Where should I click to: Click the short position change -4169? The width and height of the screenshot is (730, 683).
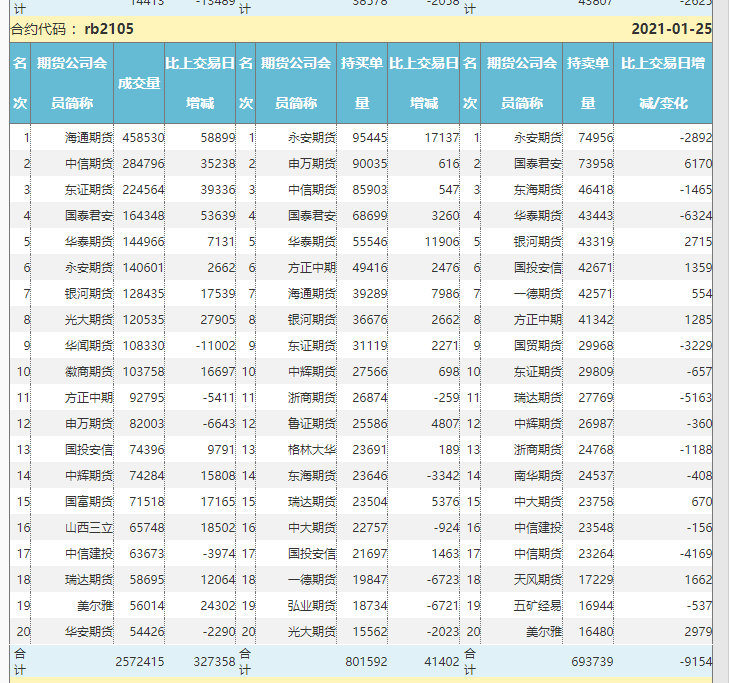[x=696, y=554]
